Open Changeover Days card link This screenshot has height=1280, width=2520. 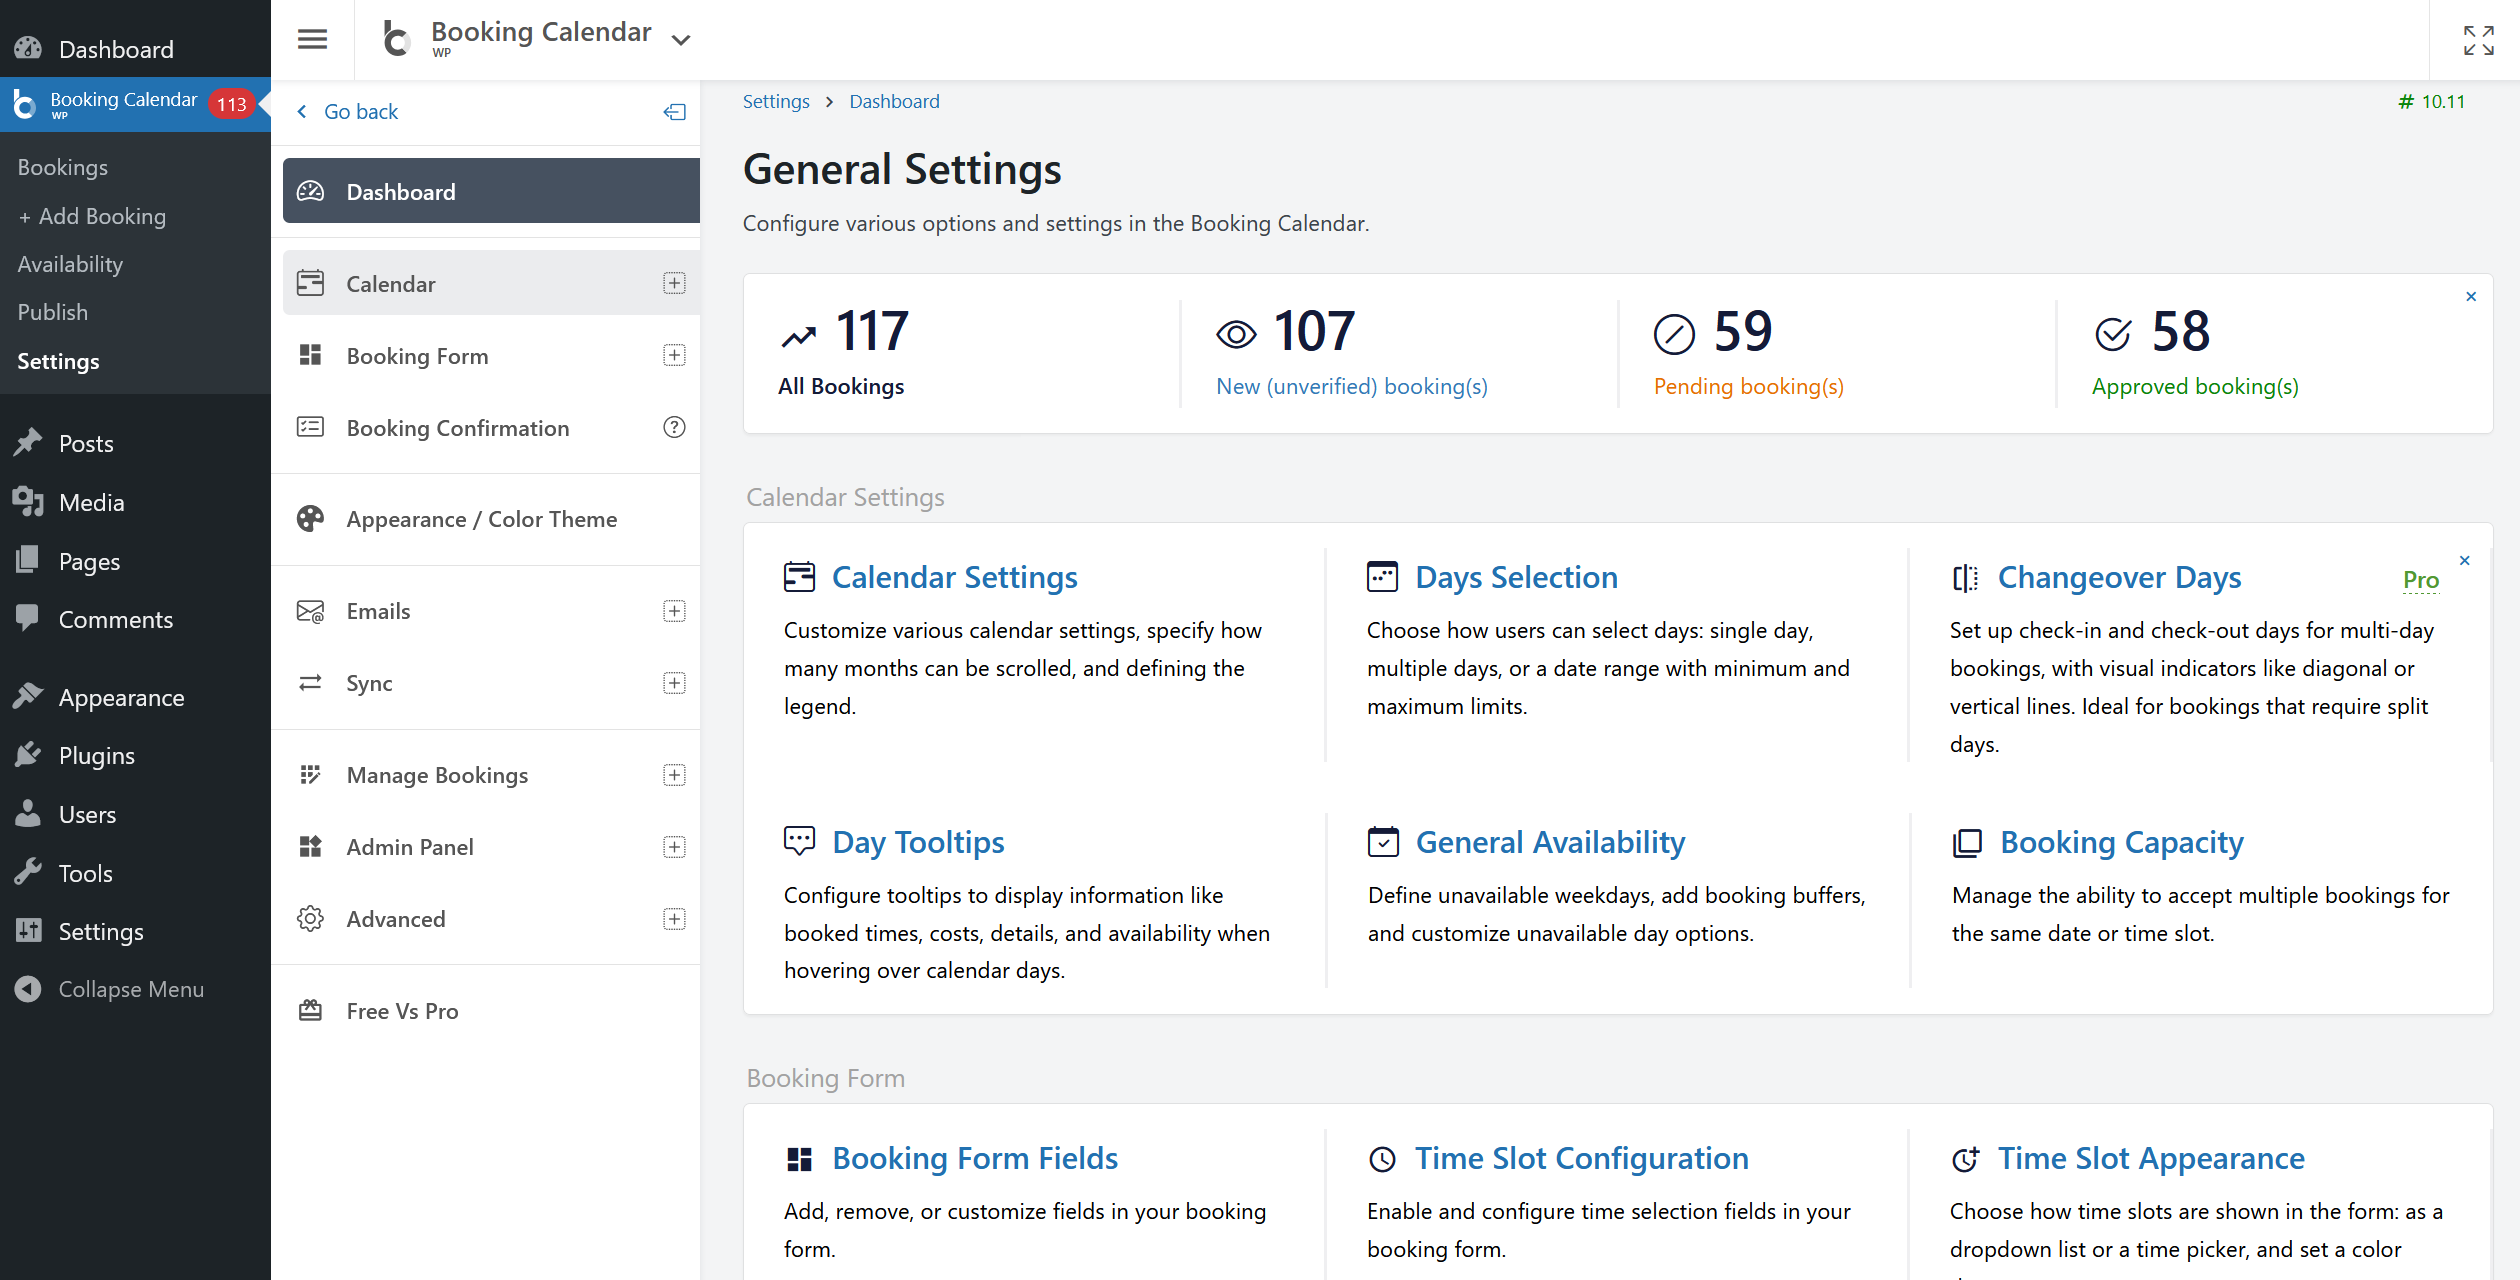tap(2119, 577)
